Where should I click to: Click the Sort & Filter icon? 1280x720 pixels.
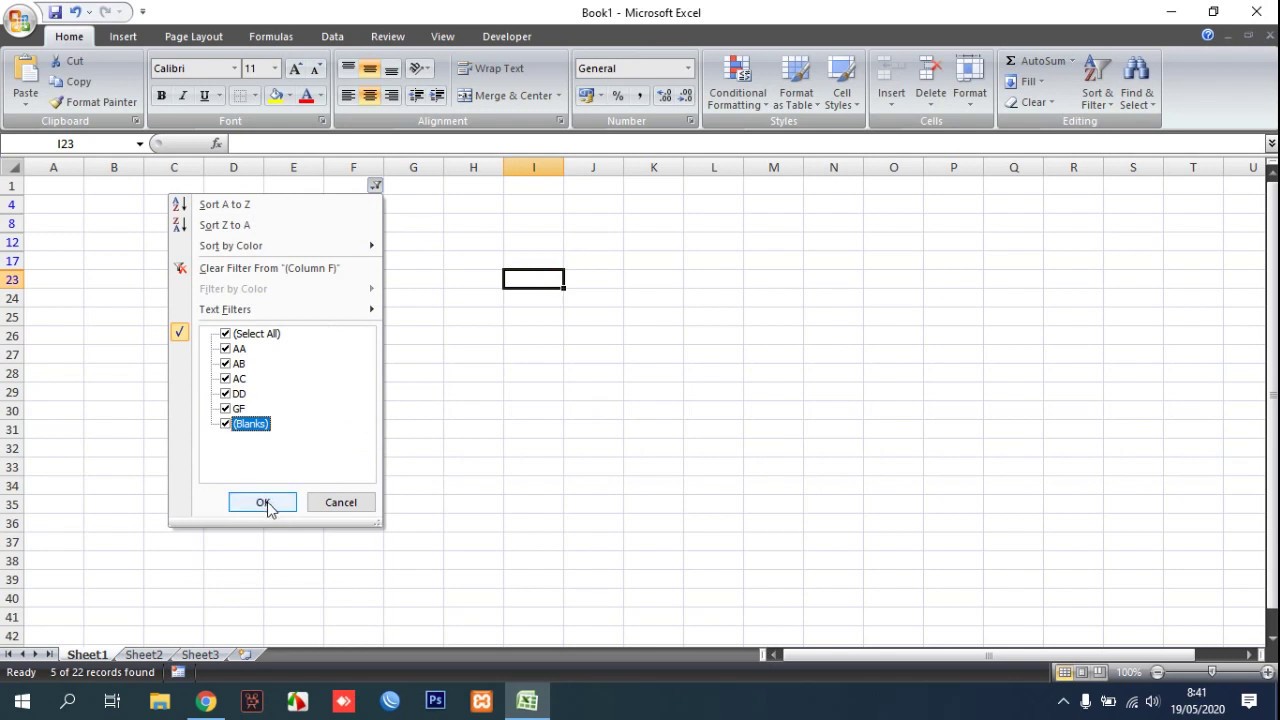coord(1097,70)
